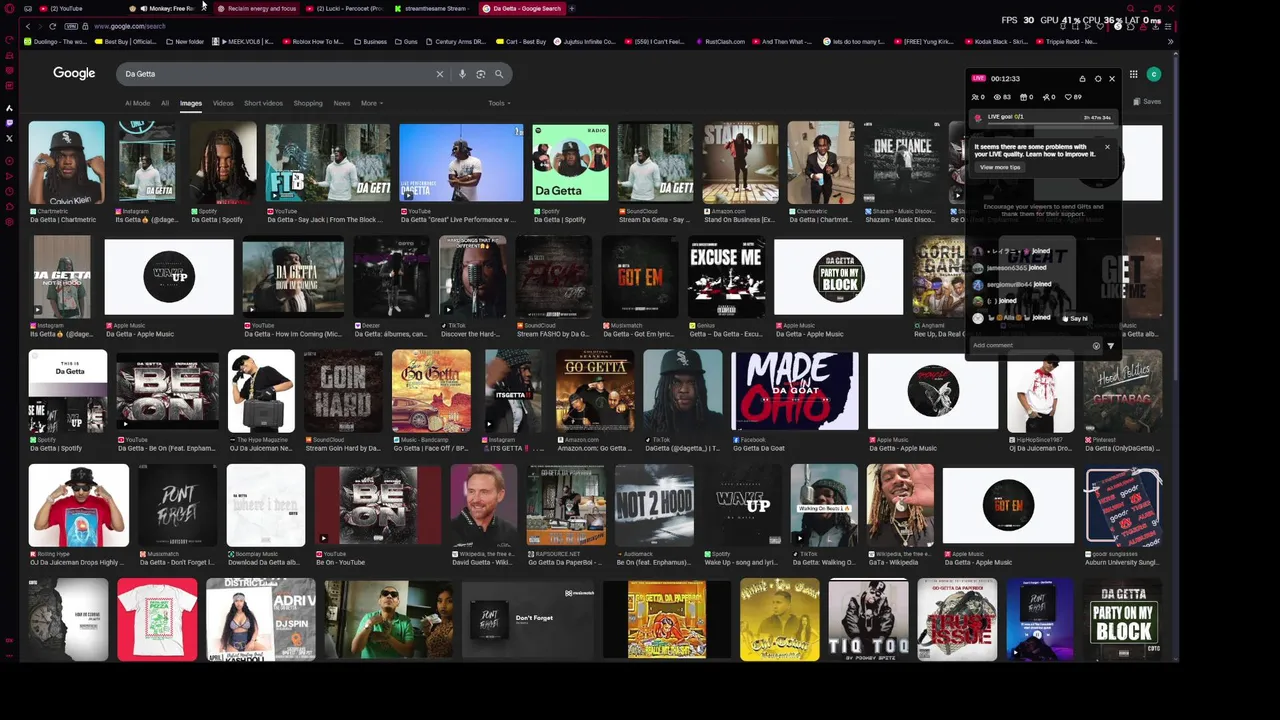Viewport: 1280px width, 720px height.
Task: Reload the current page
Action: pos(52,26)
